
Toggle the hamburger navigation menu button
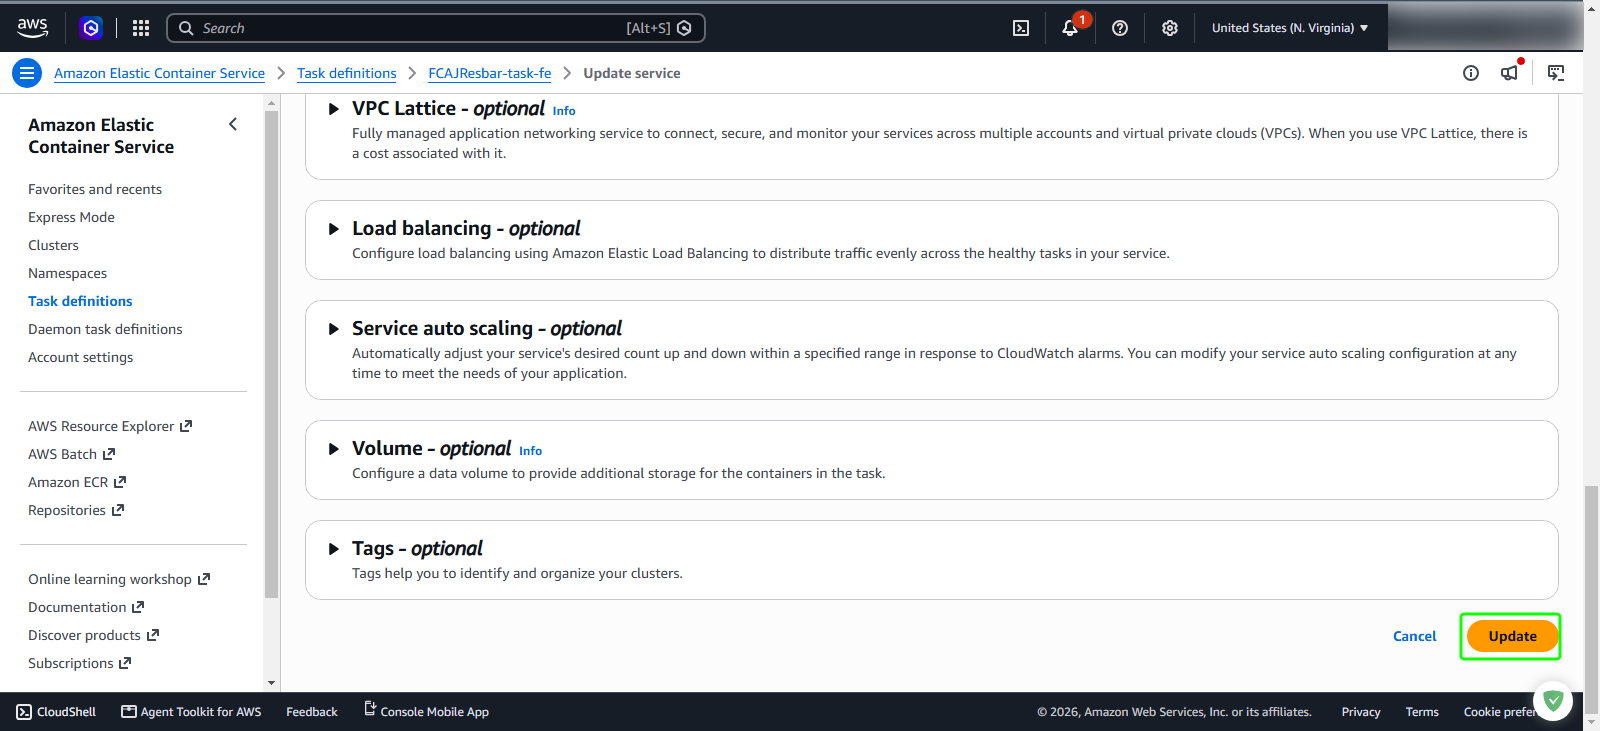click(27, 73)
